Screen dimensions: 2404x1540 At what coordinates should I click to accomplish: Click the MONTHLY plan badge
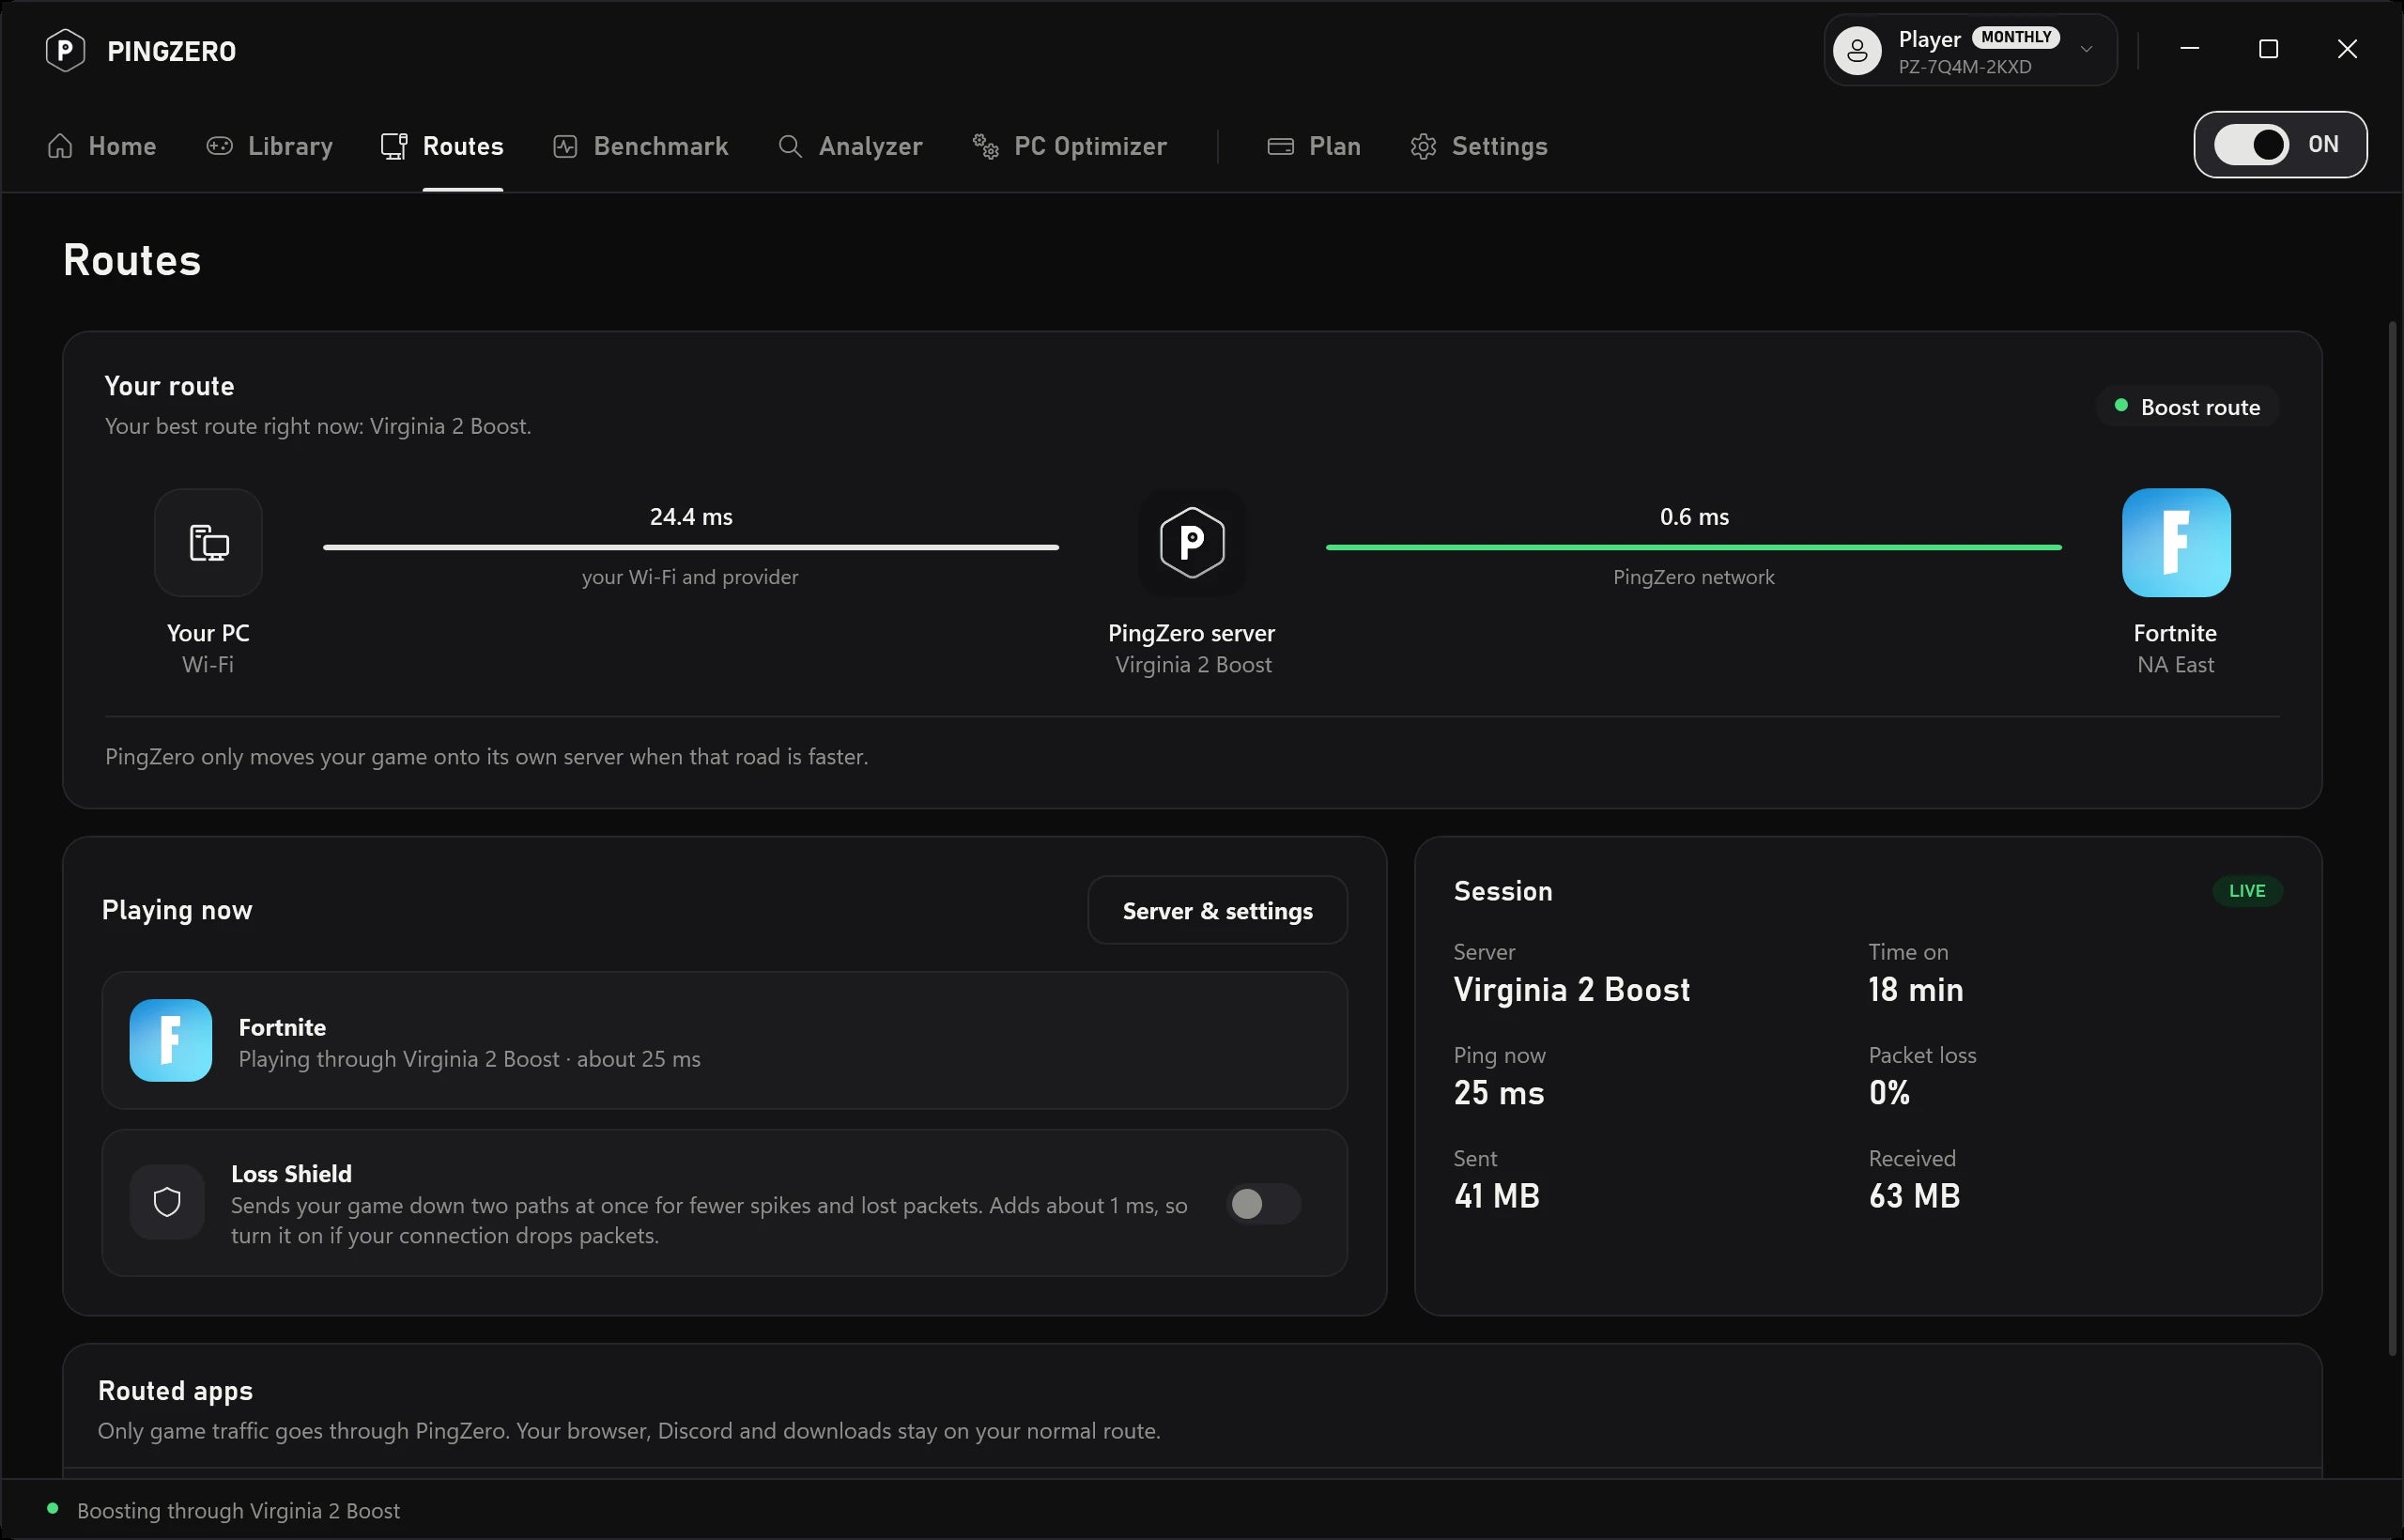(x=2015, y=37)
